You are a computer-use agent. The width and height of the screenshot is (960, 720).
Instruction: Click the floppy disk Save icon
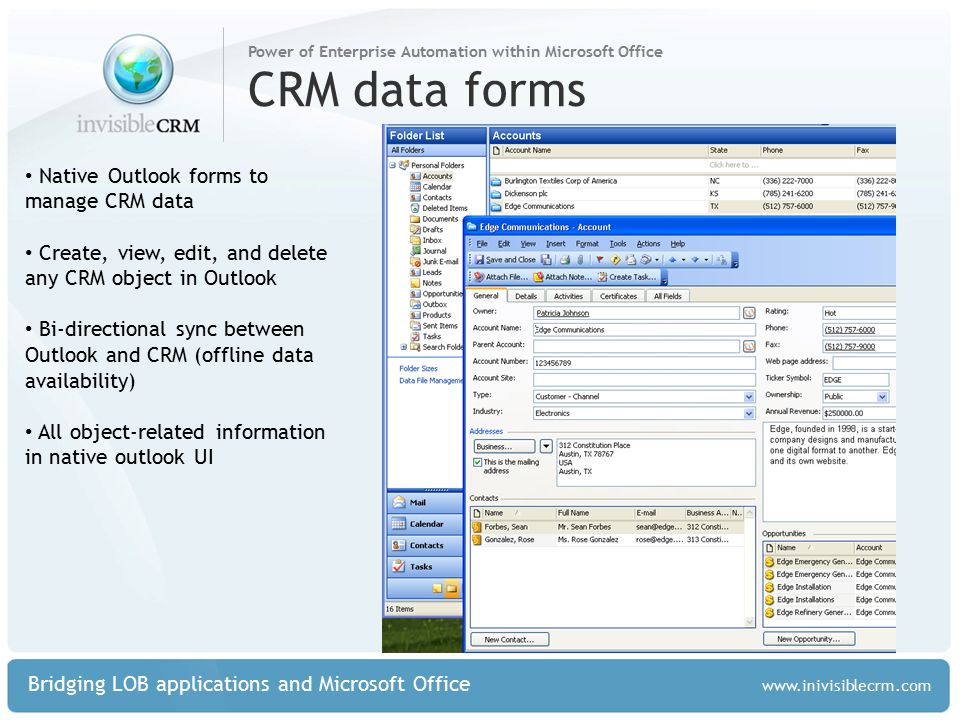pos(546,260)
